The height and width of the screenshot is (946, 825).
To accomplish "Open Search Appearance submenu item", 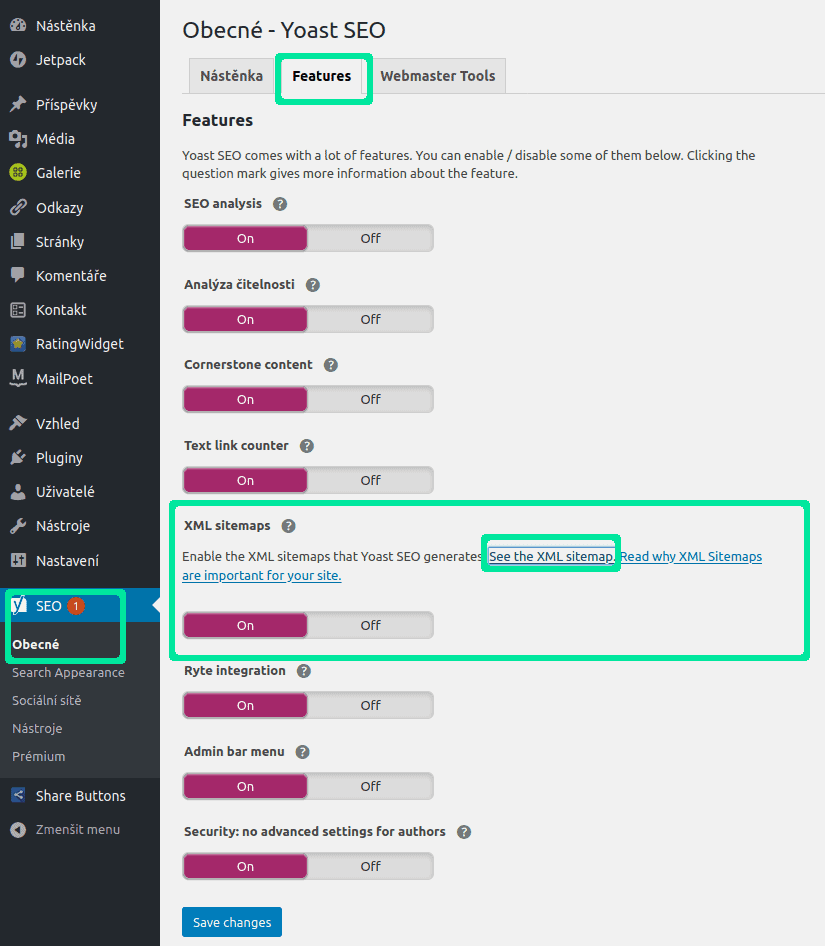I will pos(68,672).
